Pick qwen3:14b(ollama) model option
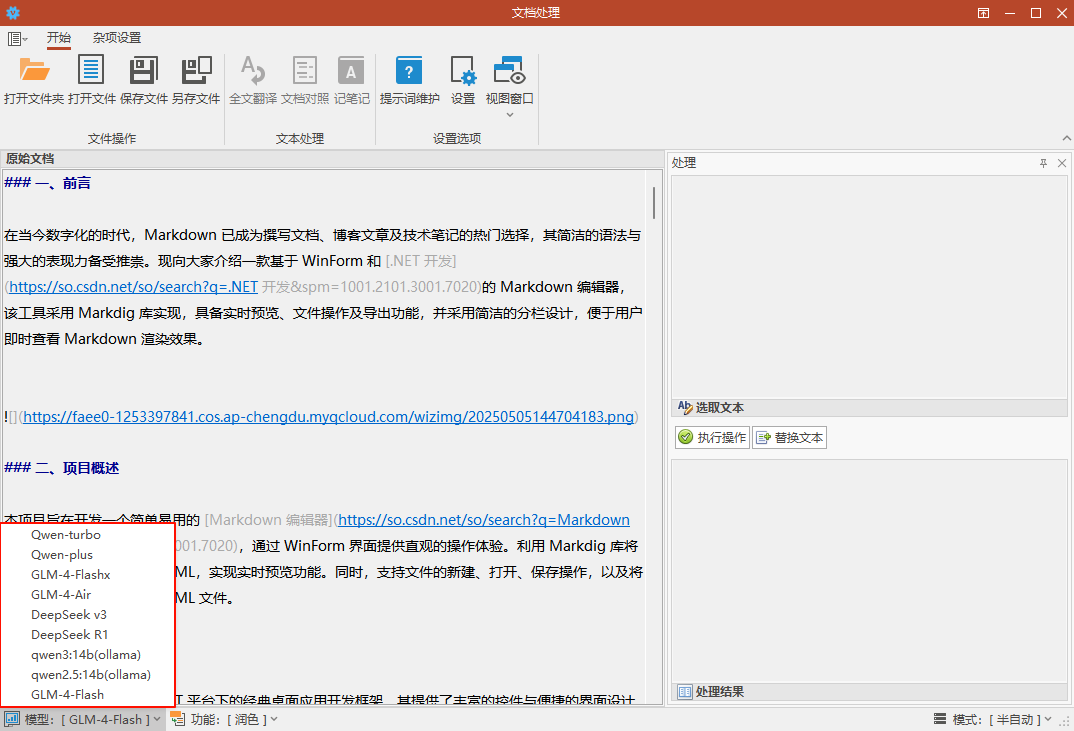The width and height of the screenshot is (1074, 731). pos(86,655)
